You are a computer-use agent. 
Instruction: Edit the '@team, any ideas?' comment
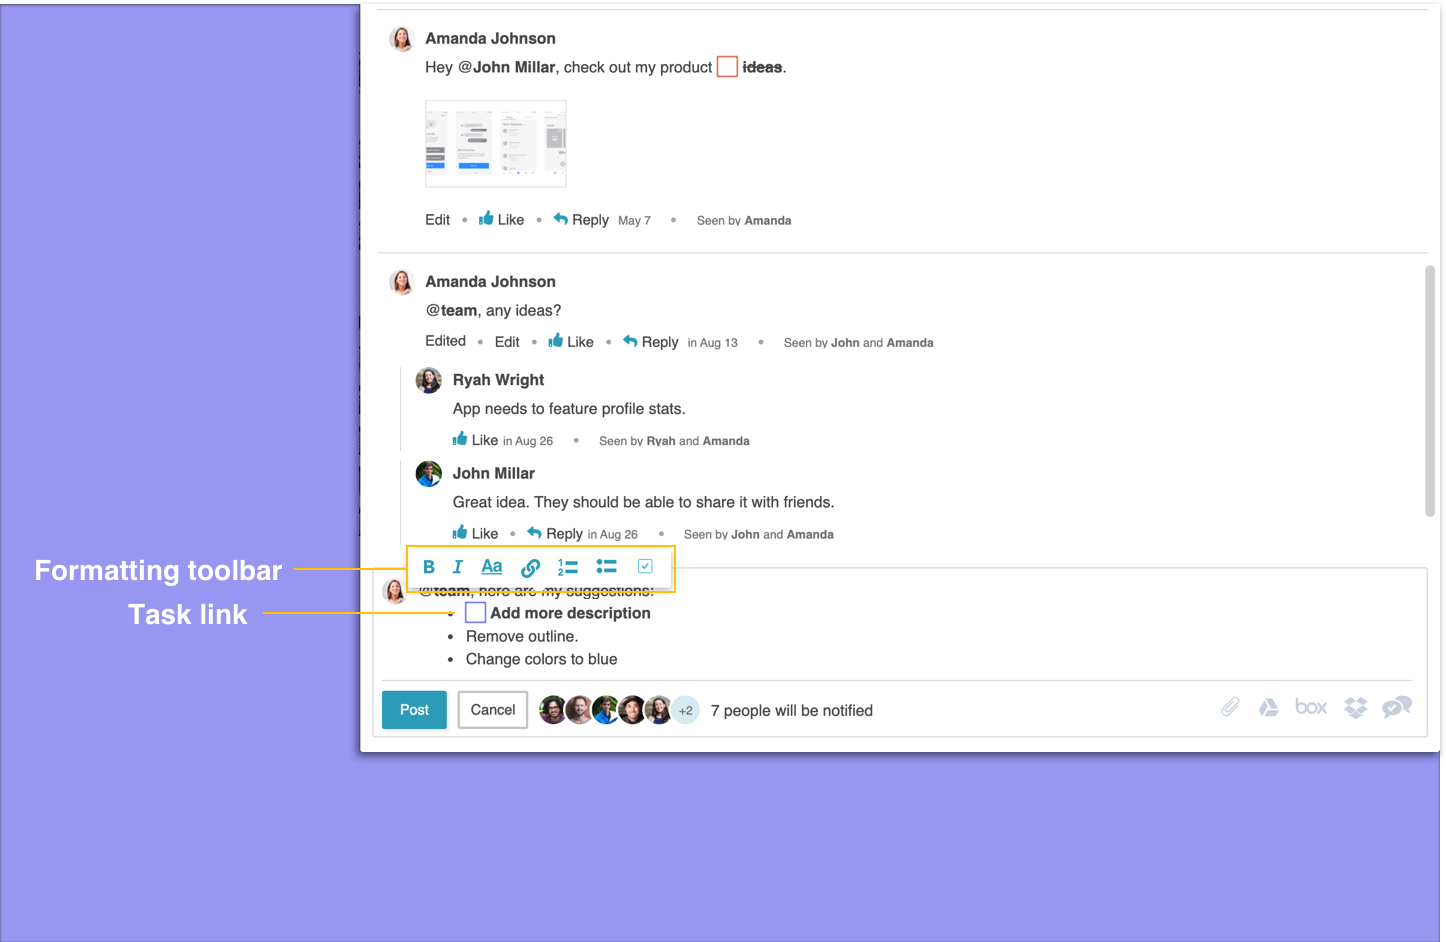click(x=507, y=342)
